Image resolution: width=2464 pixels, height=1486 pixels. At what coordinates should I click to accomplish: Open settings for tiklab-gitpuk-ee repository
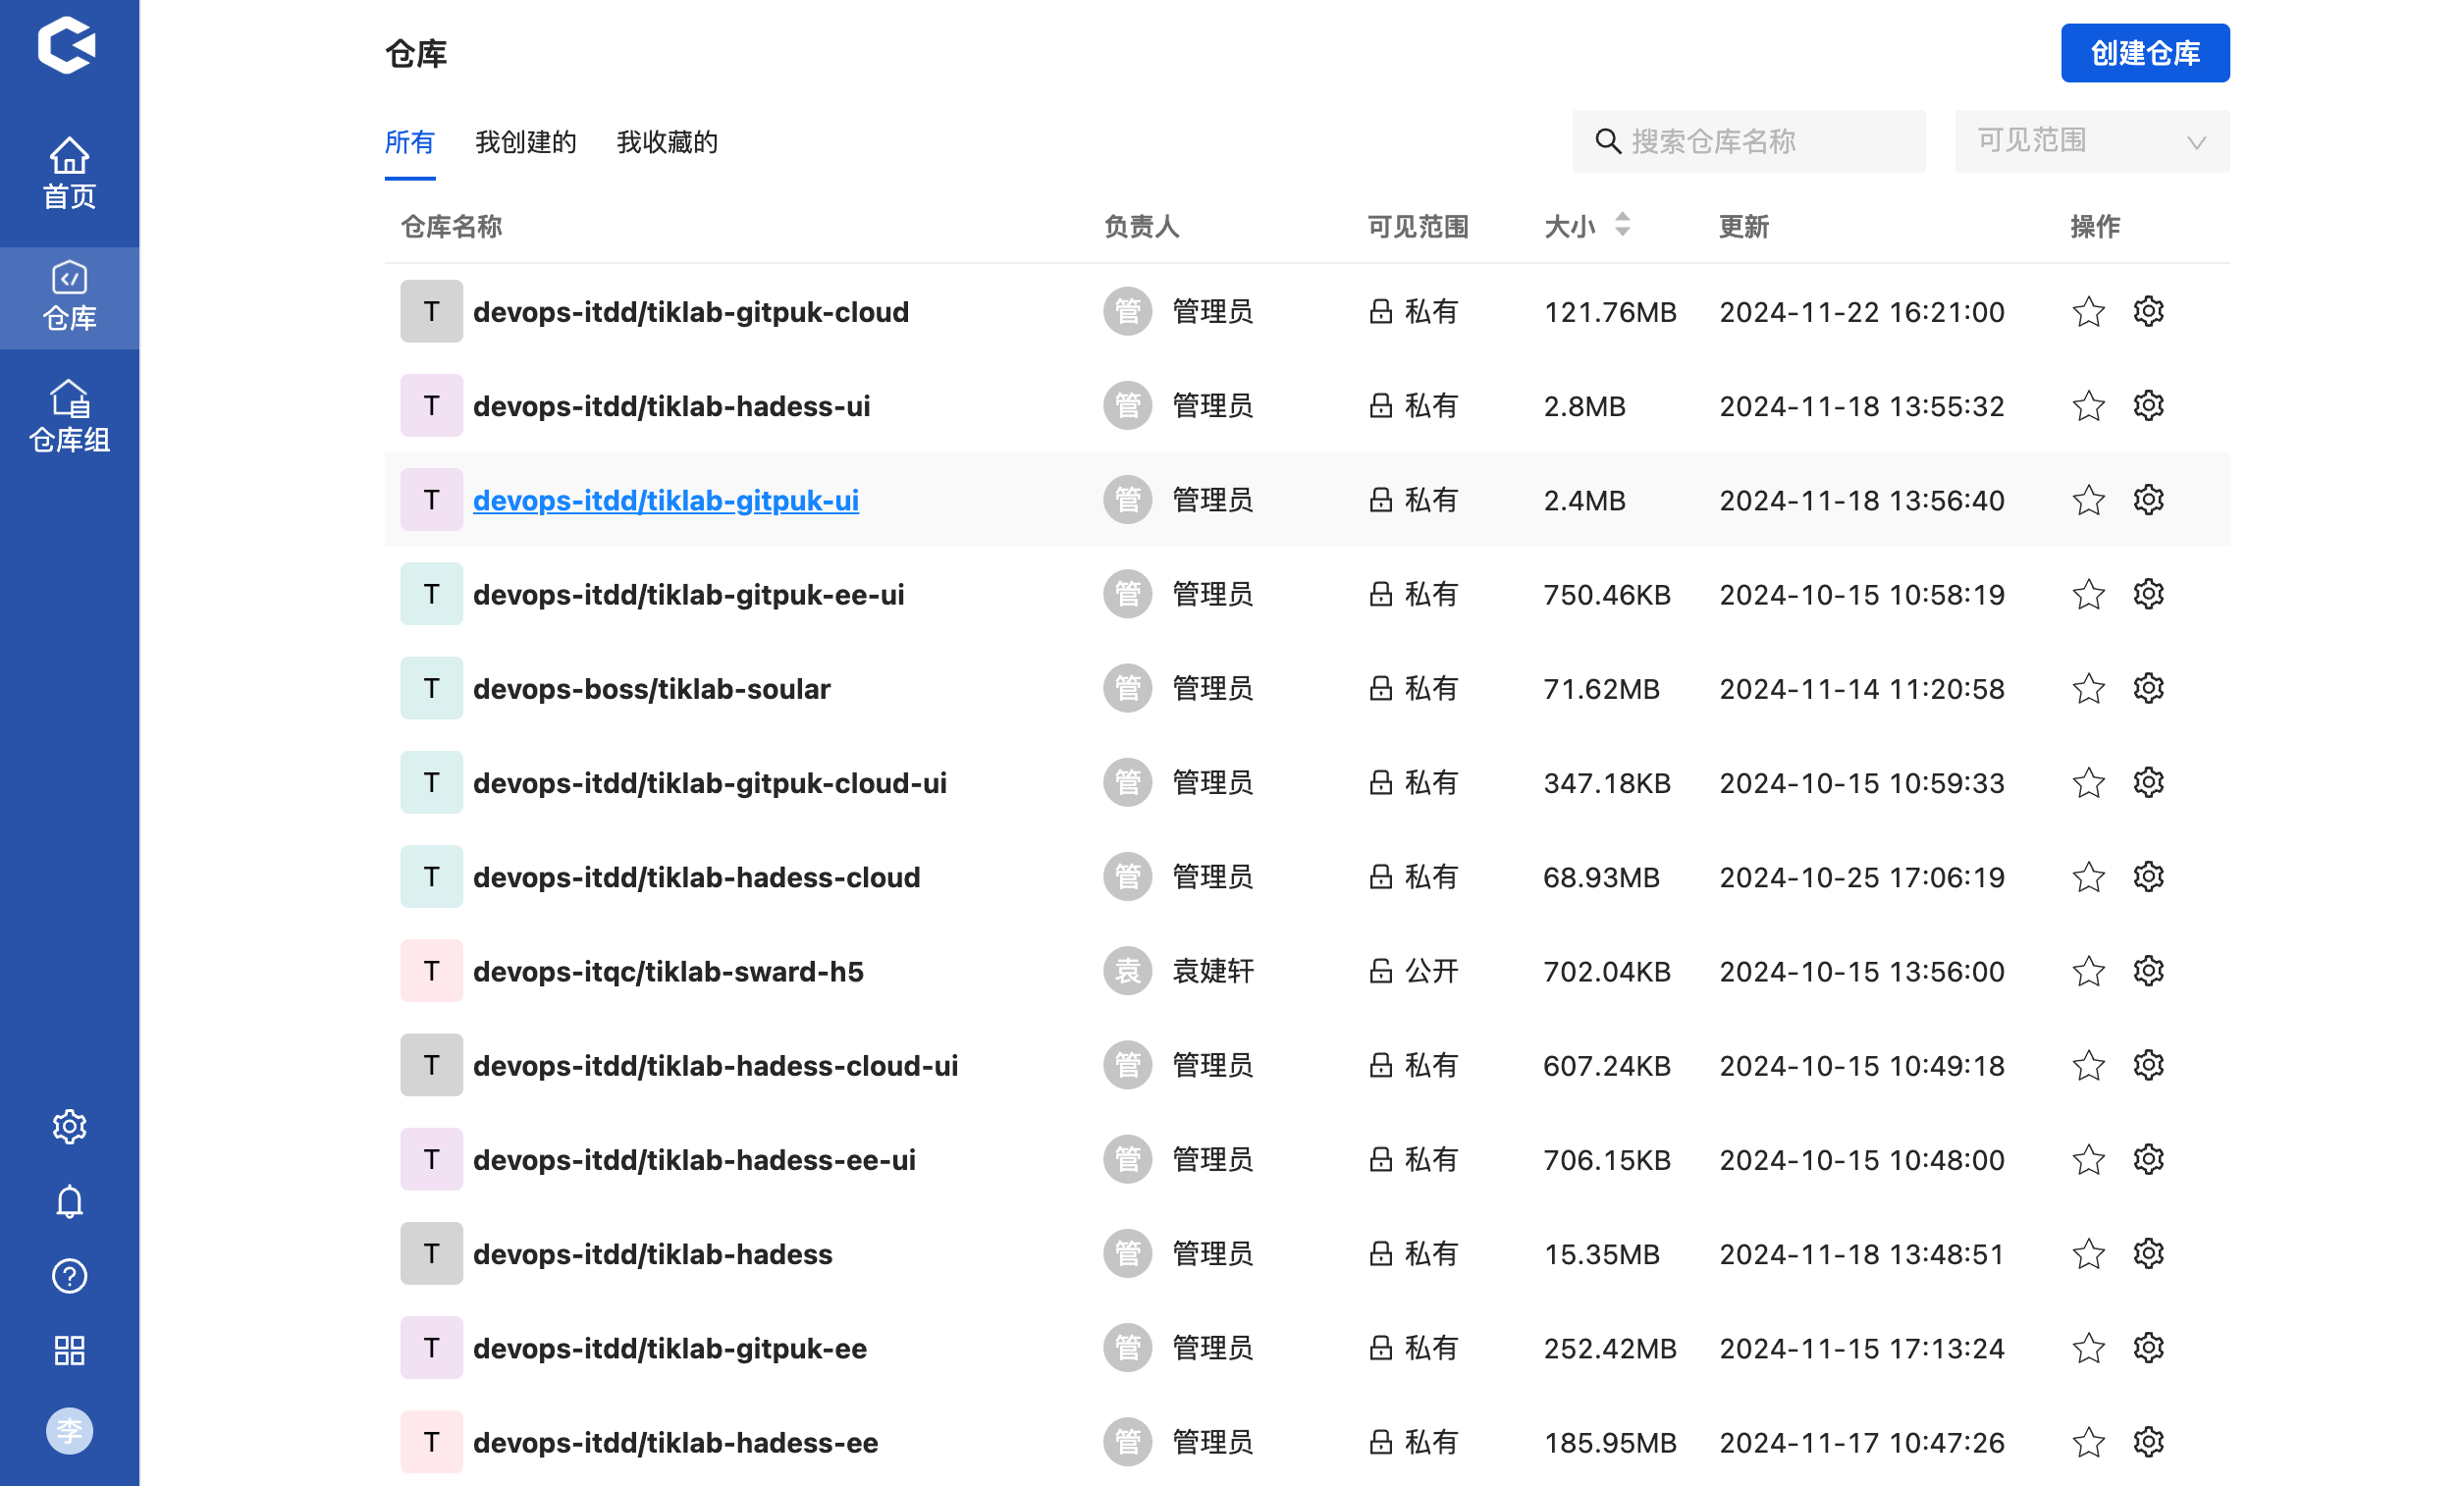coord(2148,1347)
